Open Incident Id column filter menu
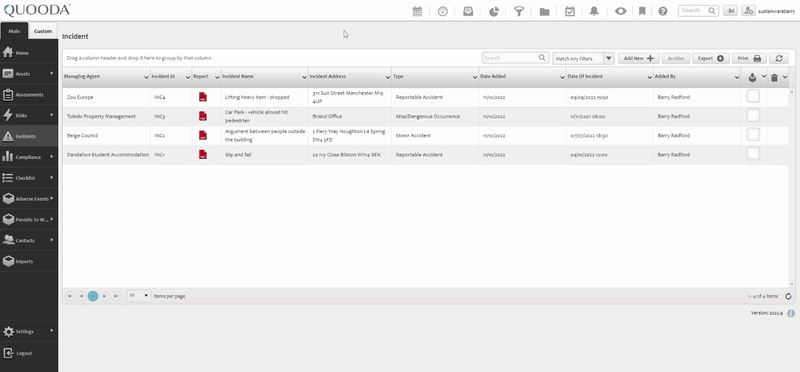The height and width of the screenshot is (372, 800). 188,78
